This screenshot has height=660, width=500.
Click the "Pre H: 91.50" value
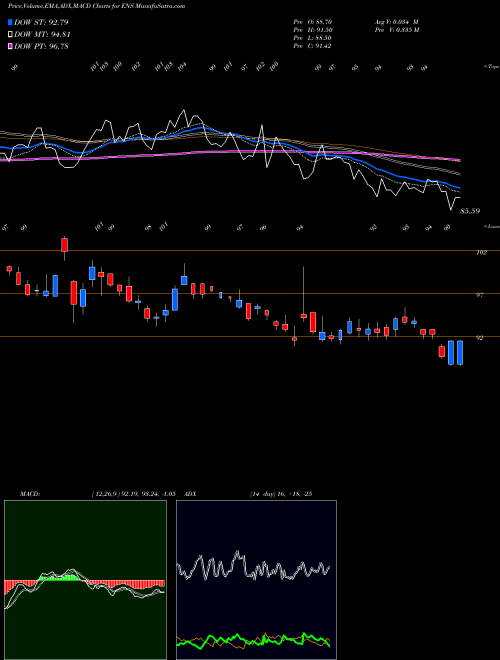point(313,30)
